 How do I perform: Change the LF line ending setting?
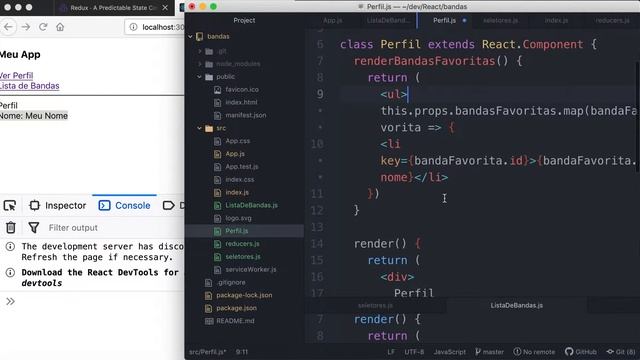(x=391, y=352)
